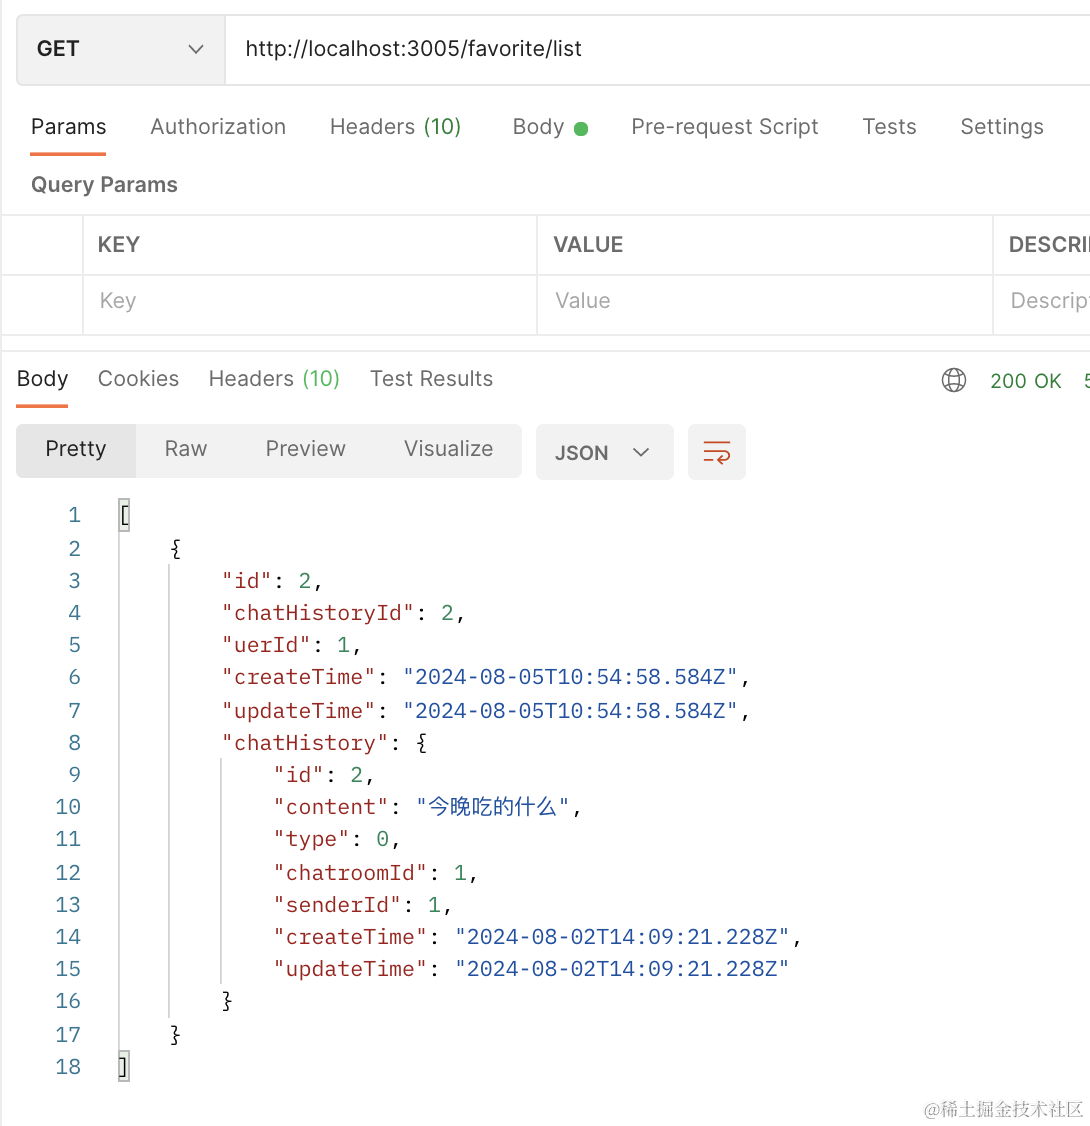Show the Preview response view

(305, 449)
